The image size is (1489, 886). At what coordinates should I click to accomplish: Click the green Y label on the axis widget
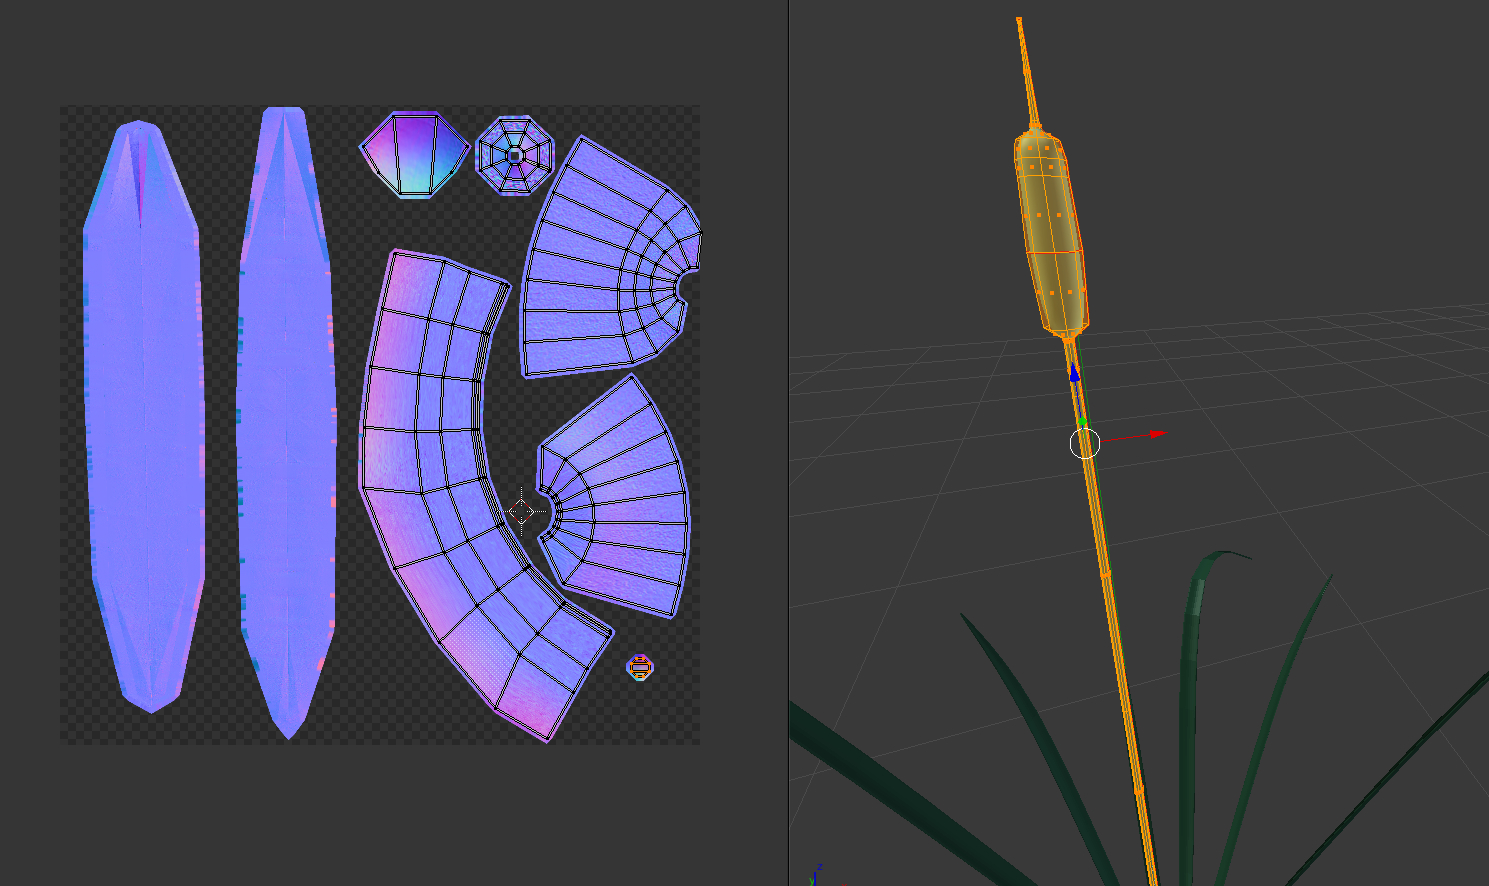click(x=811, y=881)
